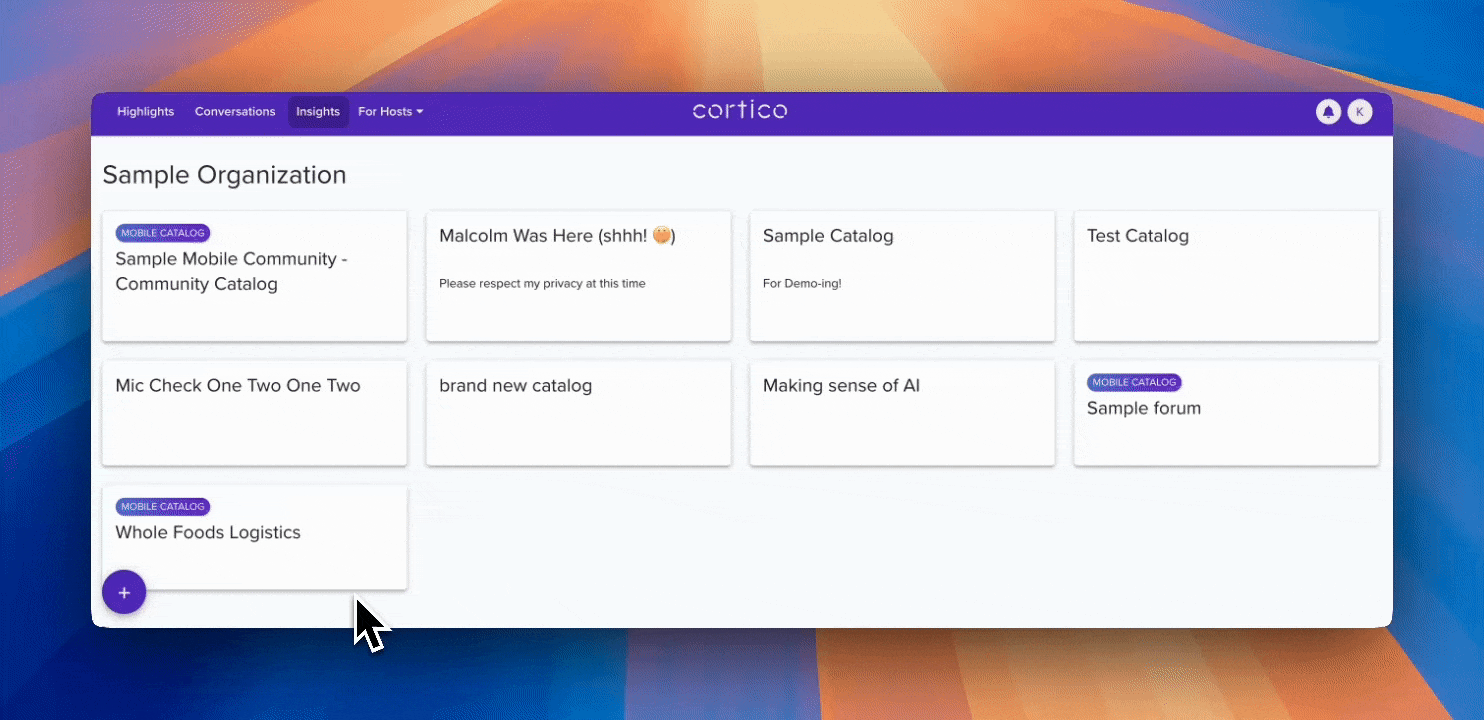Switch to the Conversations tab
This screenshot has width=1484, height=720.
coord(235,112)
